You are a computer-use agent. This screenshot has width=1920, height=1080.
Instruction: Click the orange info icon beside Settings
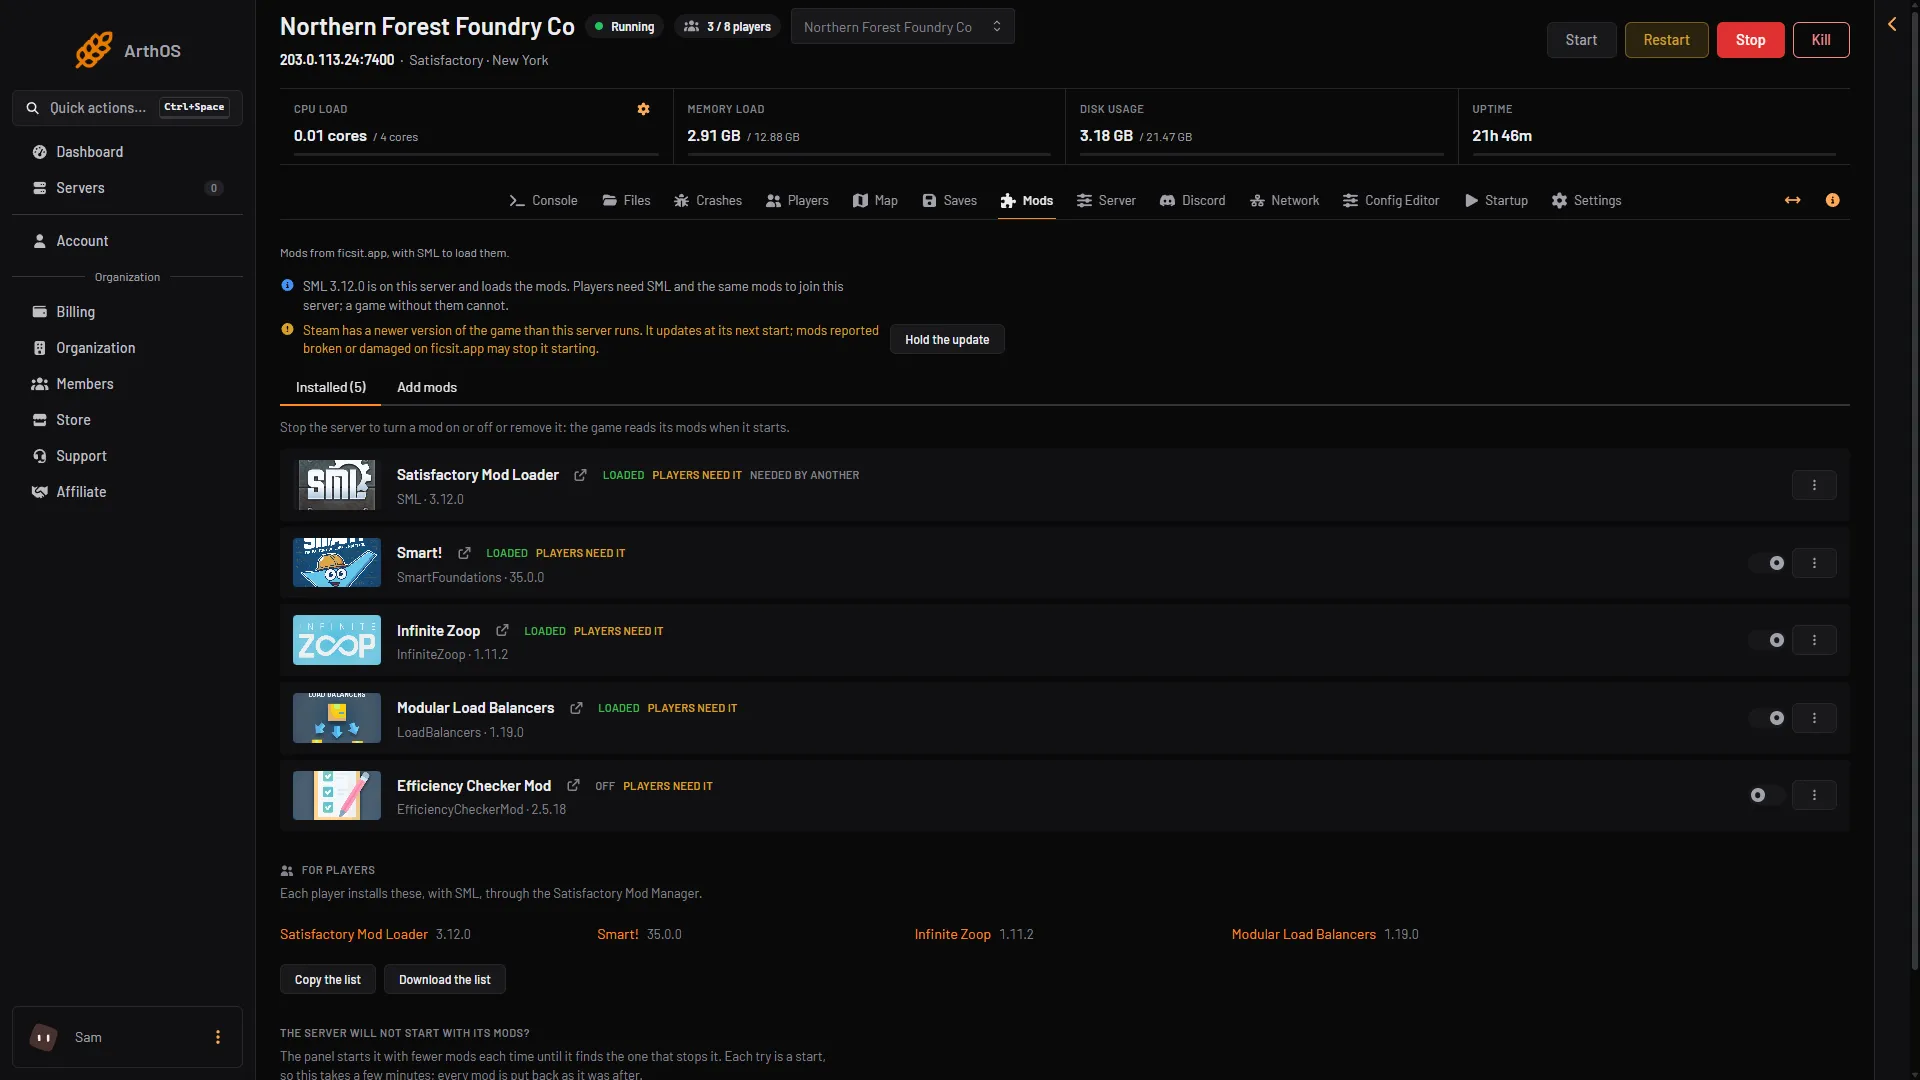point(1832,201)
